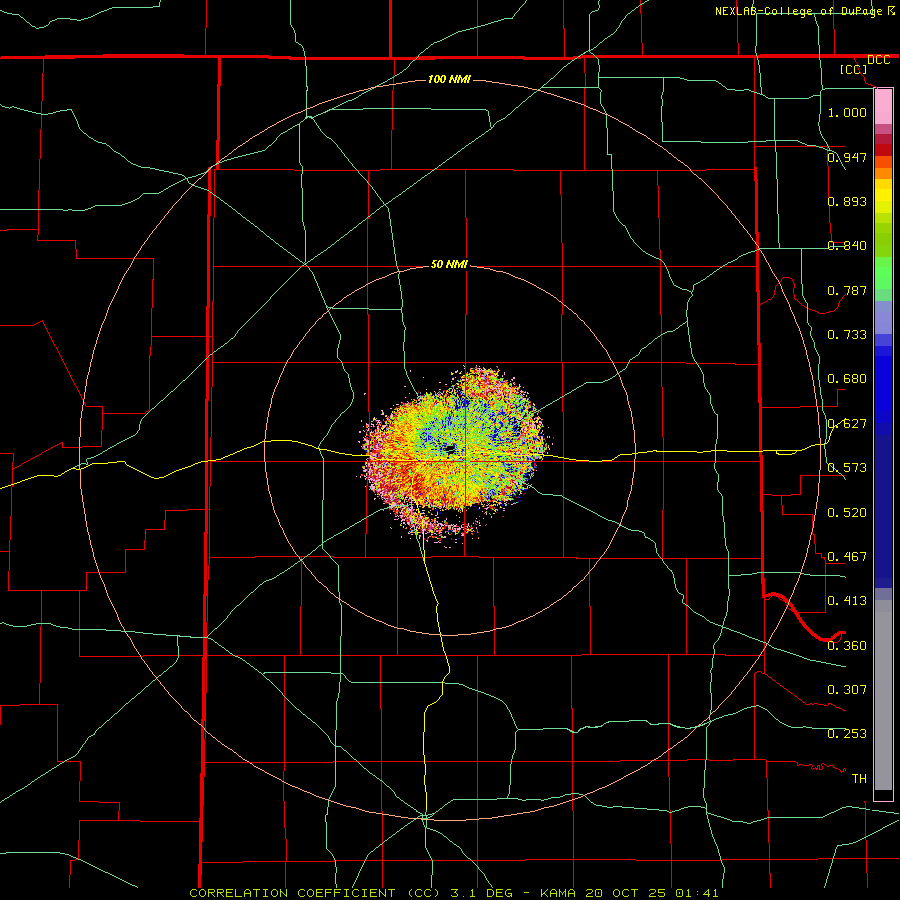Select the 0.307 legend value
The image size is (900, 900).
847,690
